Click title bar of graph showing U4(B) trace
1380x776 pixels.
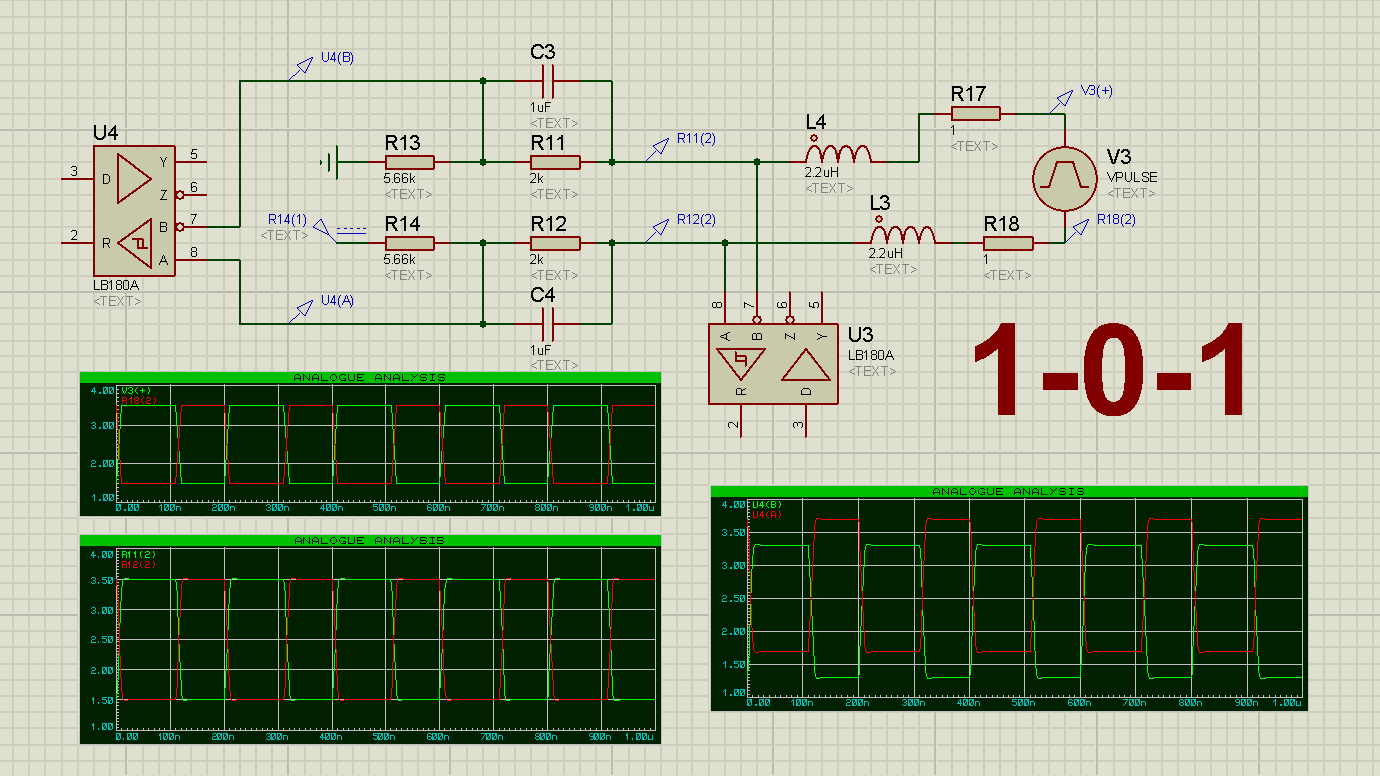1009,491
